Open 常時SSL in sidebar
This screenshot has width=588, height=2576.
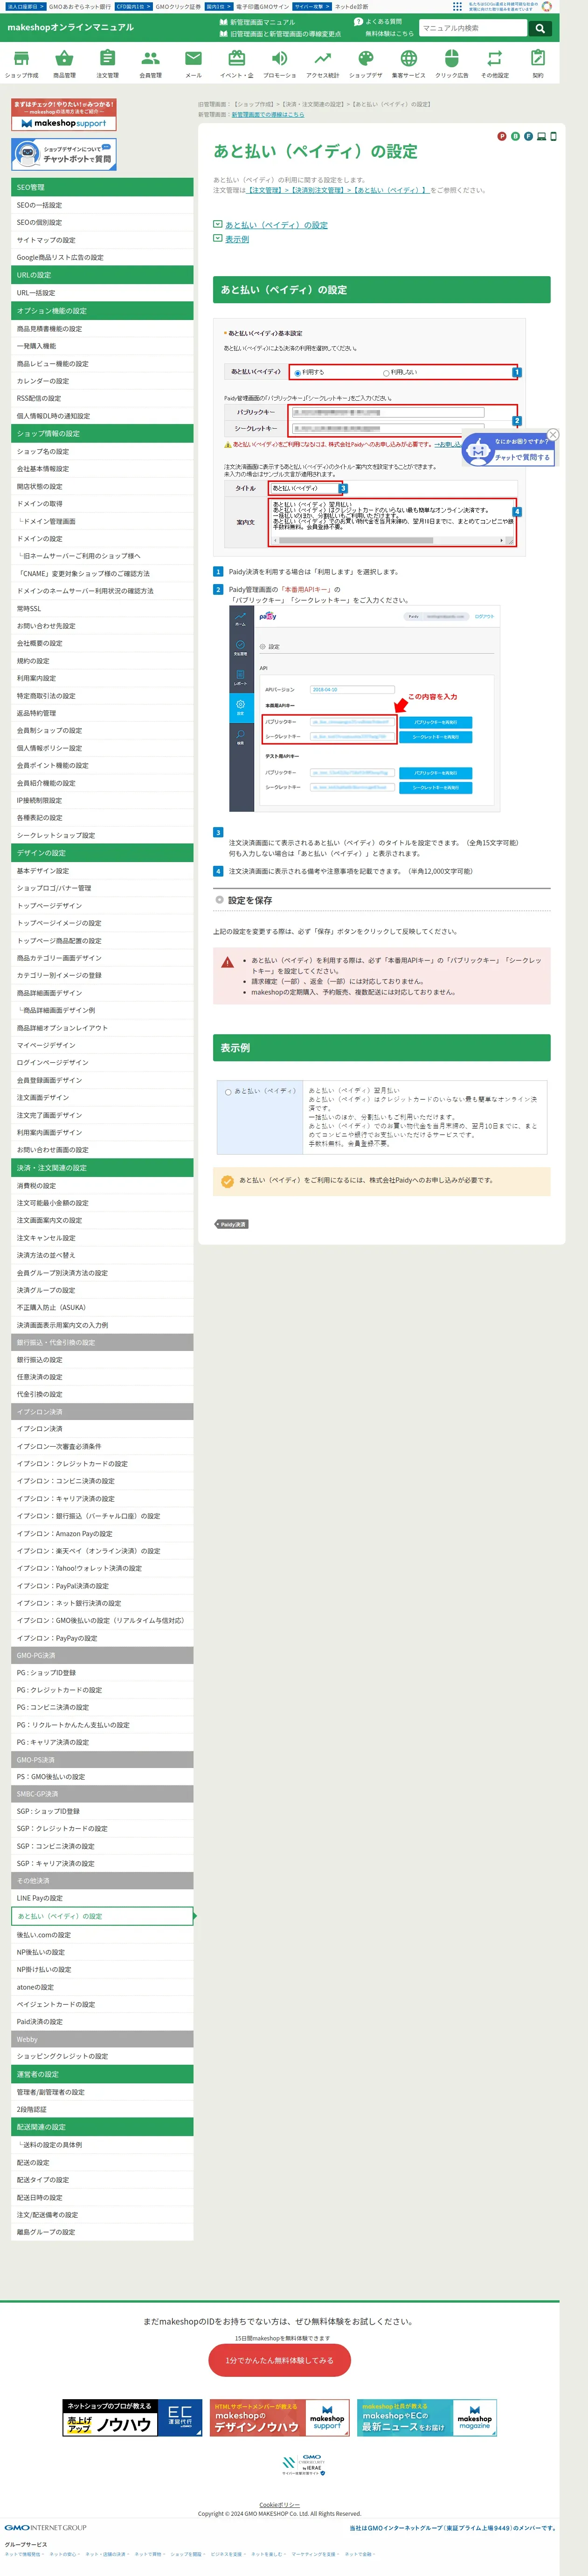pos(102,608)
